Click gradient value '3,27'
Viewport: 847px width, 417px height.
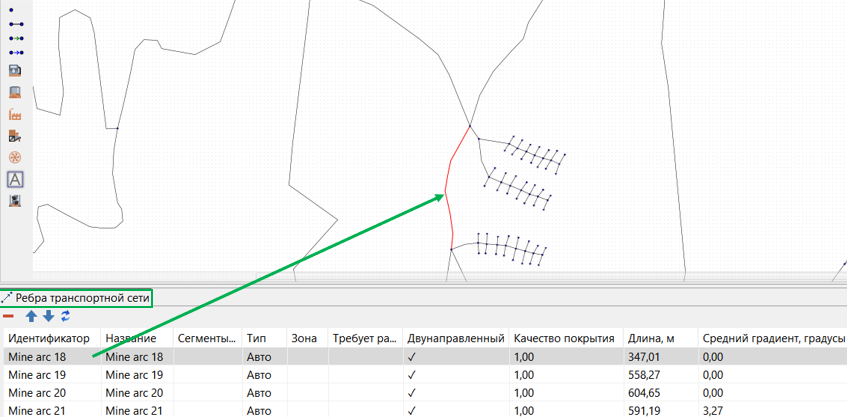[x=712, y=411]
